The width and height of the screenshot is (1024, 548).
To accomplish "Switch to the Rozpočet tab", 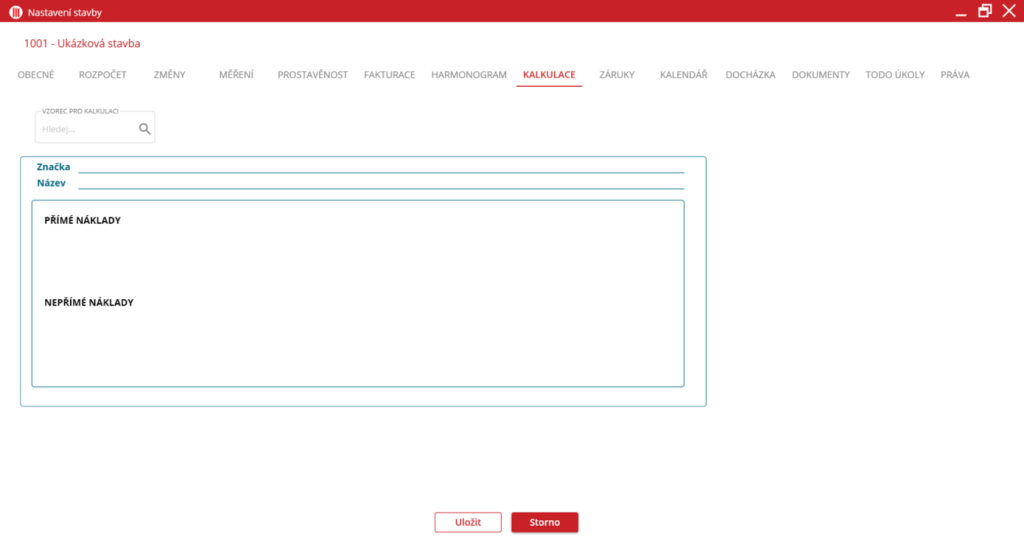I will 102,75.
